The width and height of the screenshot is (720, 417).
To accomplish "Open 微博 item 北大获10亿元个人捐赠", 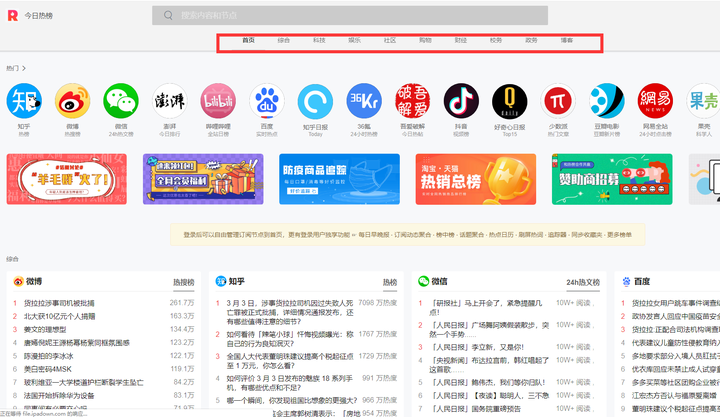I will [x=60, y=316].
